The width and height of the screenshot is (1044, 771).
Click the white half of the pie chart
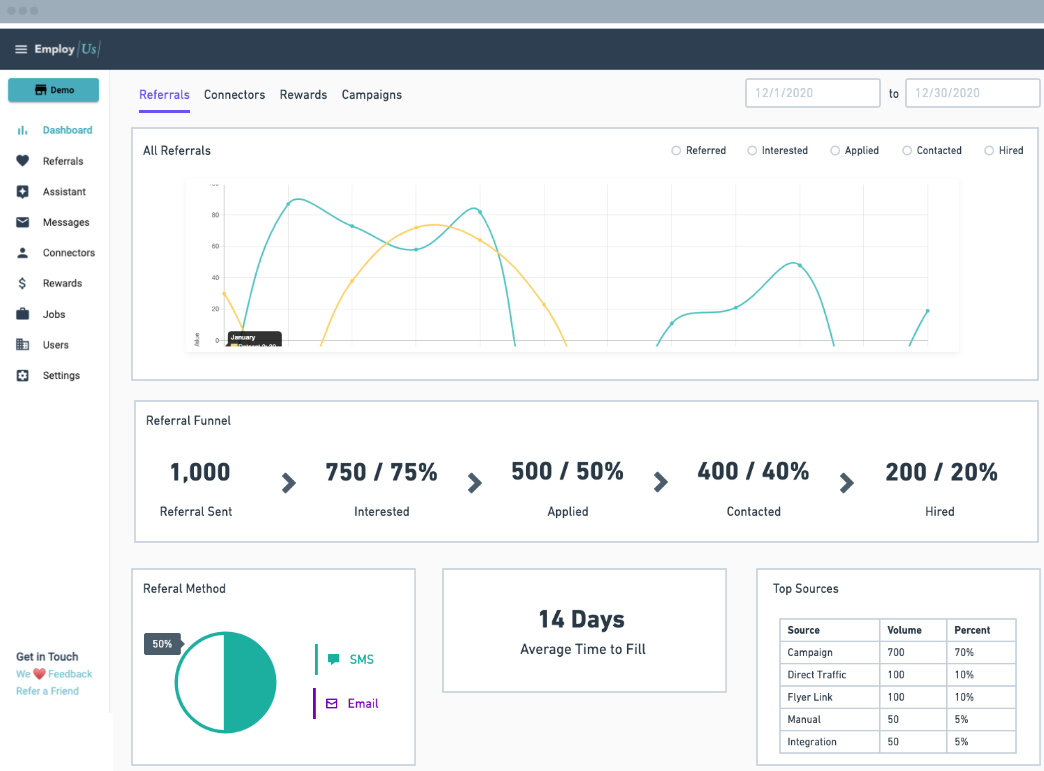pos(200,682)
